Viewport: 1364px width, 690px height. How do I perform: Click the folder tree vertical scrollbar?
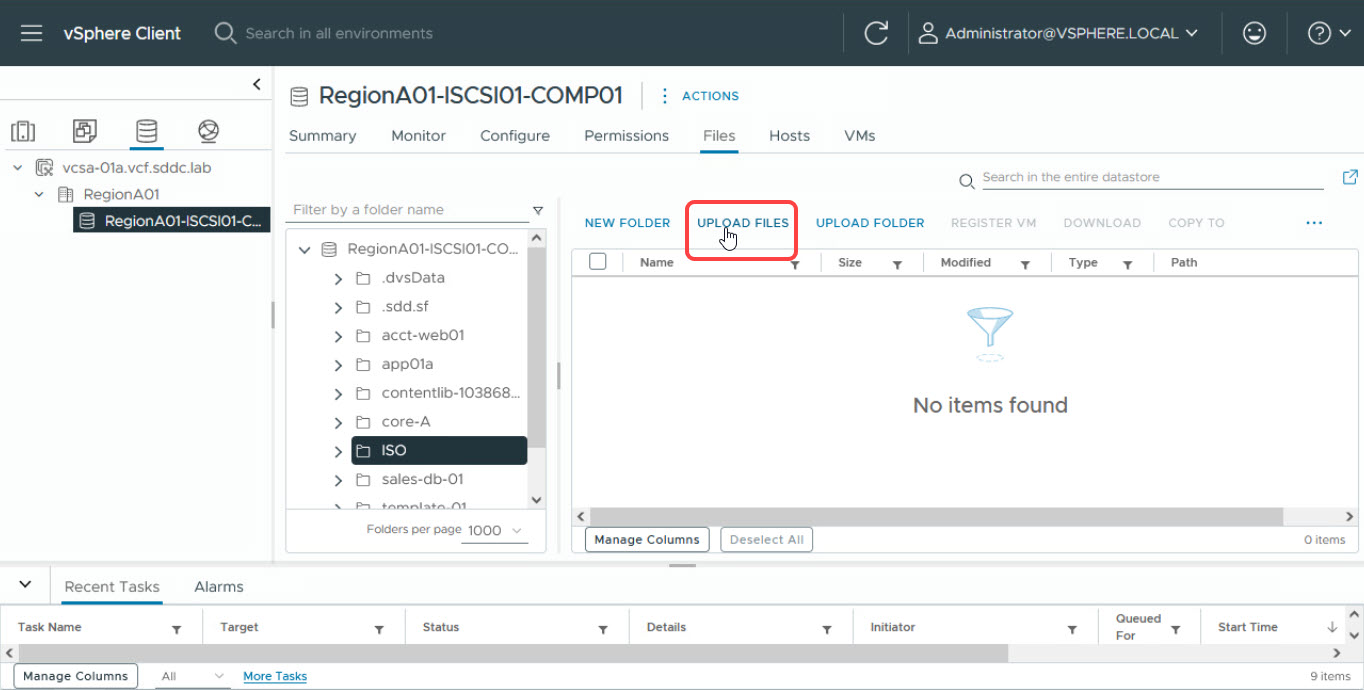(x=536, y=346)
